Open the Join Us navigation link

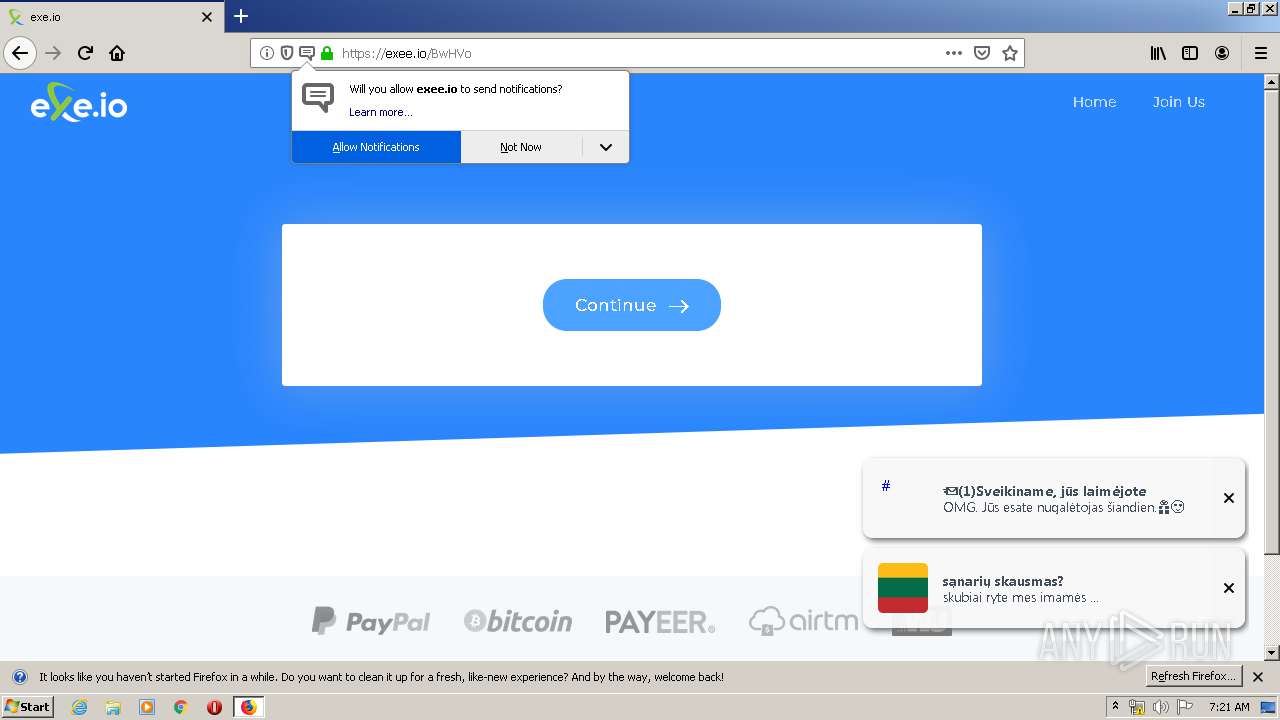click(1178, 102)
